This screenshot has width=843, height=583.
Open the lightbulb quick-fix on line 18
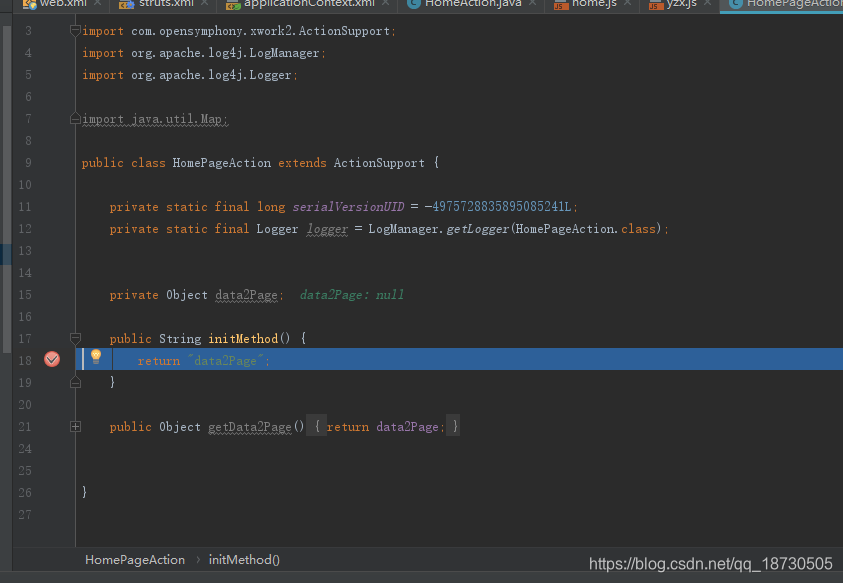[x=96, y=357]
